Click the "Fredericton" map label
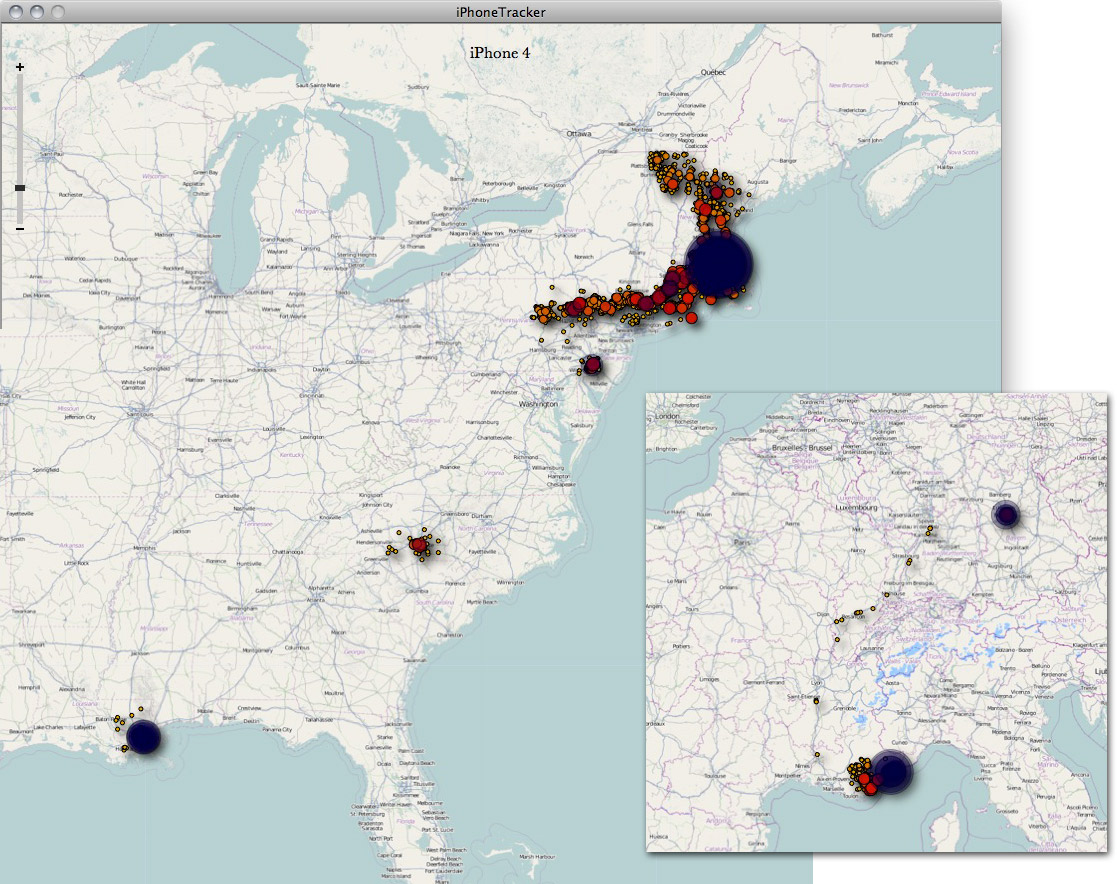This screenshot has width=1117, height=884. (852, 110)
